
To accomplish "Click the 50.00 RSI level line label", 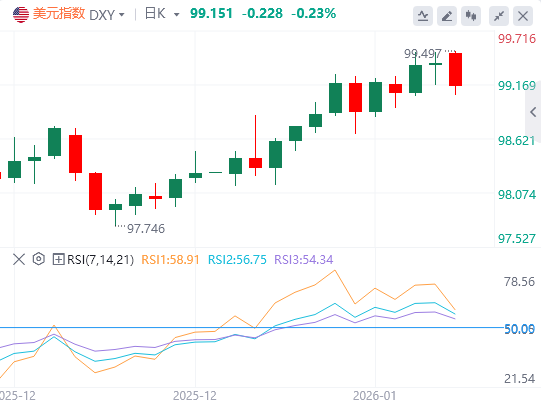I will (x=519, y=329).
